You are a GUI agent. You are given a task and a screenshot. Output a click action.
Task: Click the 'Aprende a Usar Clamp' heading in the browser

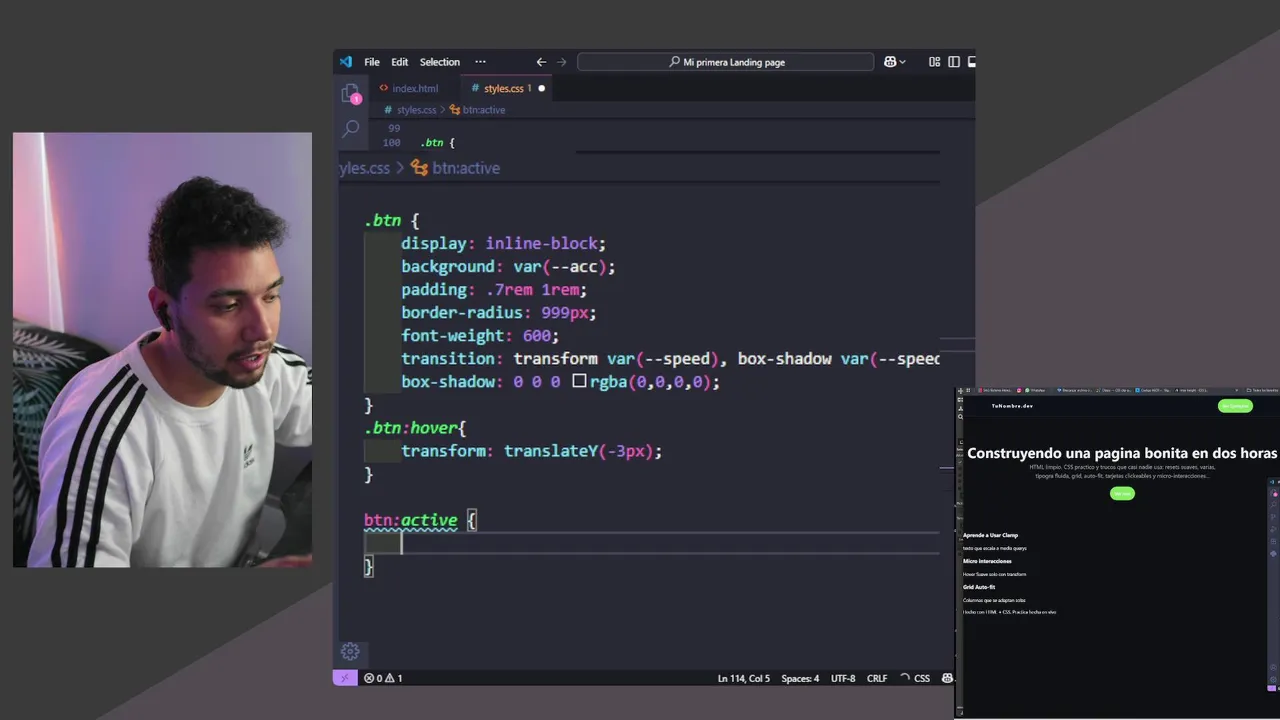[990, 535]
